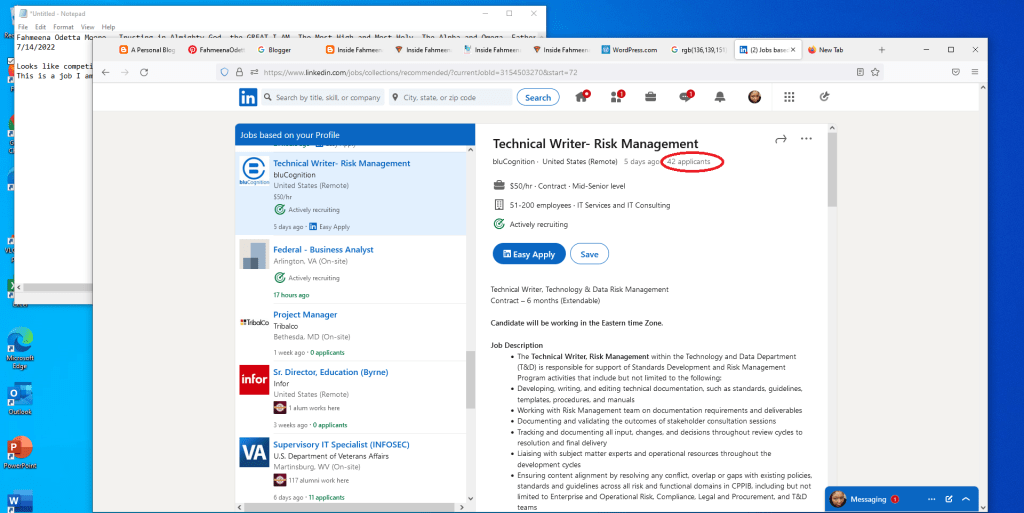Bookmark this page with star icon
Viewport: 1024px width, 513px height.
pos(873,72)
